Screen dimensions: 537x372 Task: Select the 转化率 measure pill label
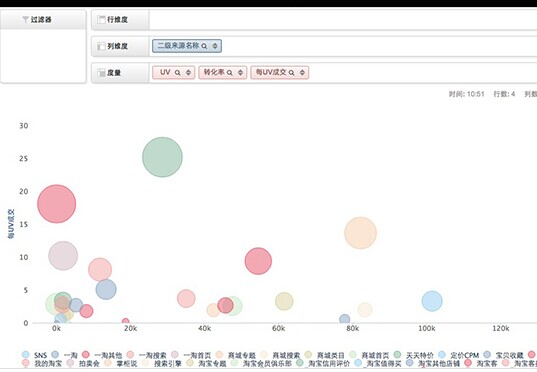pos(214,72)
